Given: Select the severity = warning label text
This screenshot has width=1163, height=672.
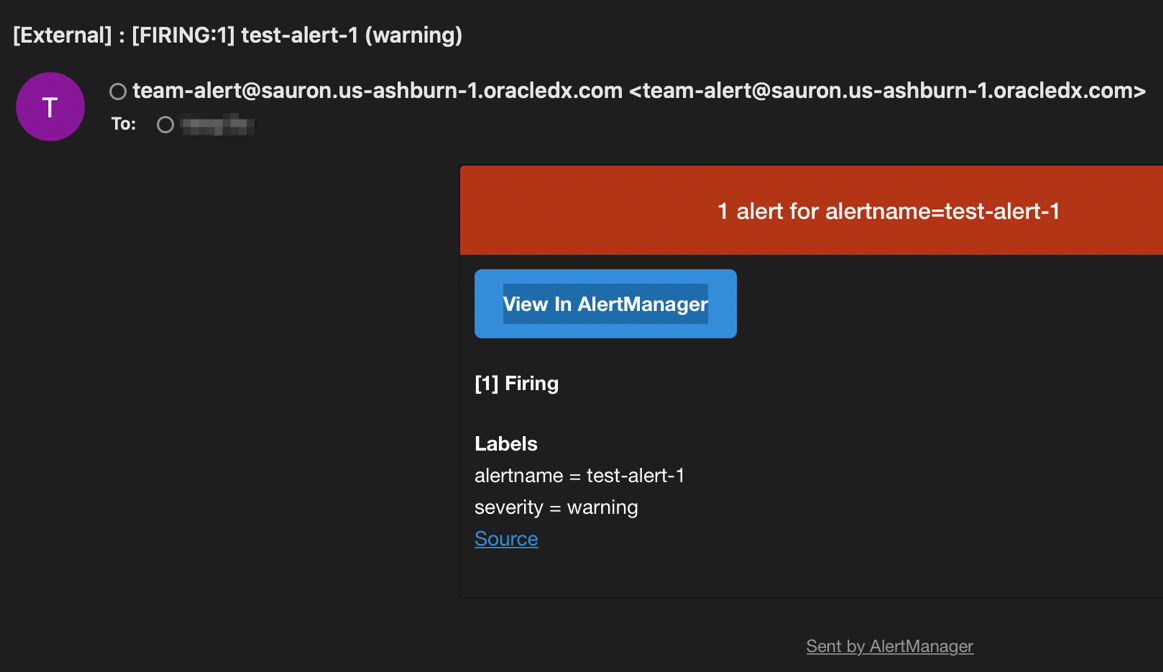Looking at the screenshot, I should pos(556,507).
